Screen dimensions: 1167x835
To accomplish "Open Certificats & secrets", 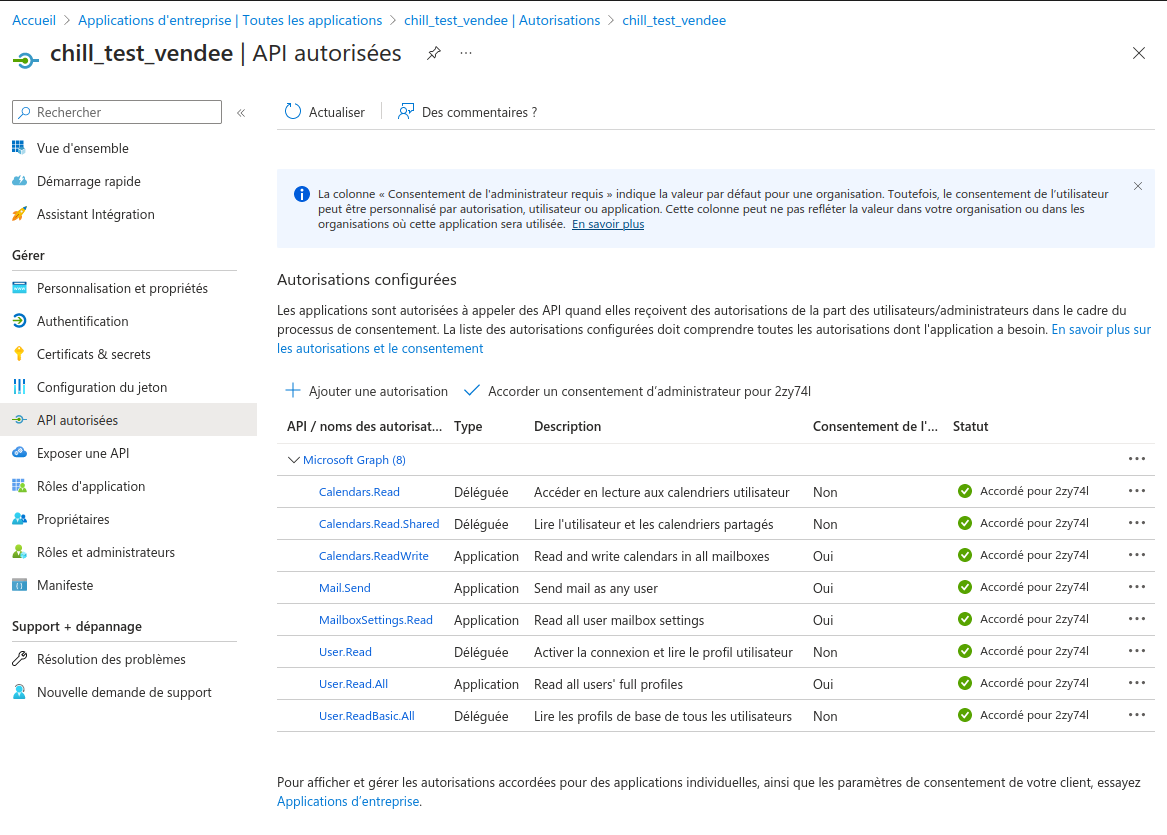I will (x=93, y=354).
